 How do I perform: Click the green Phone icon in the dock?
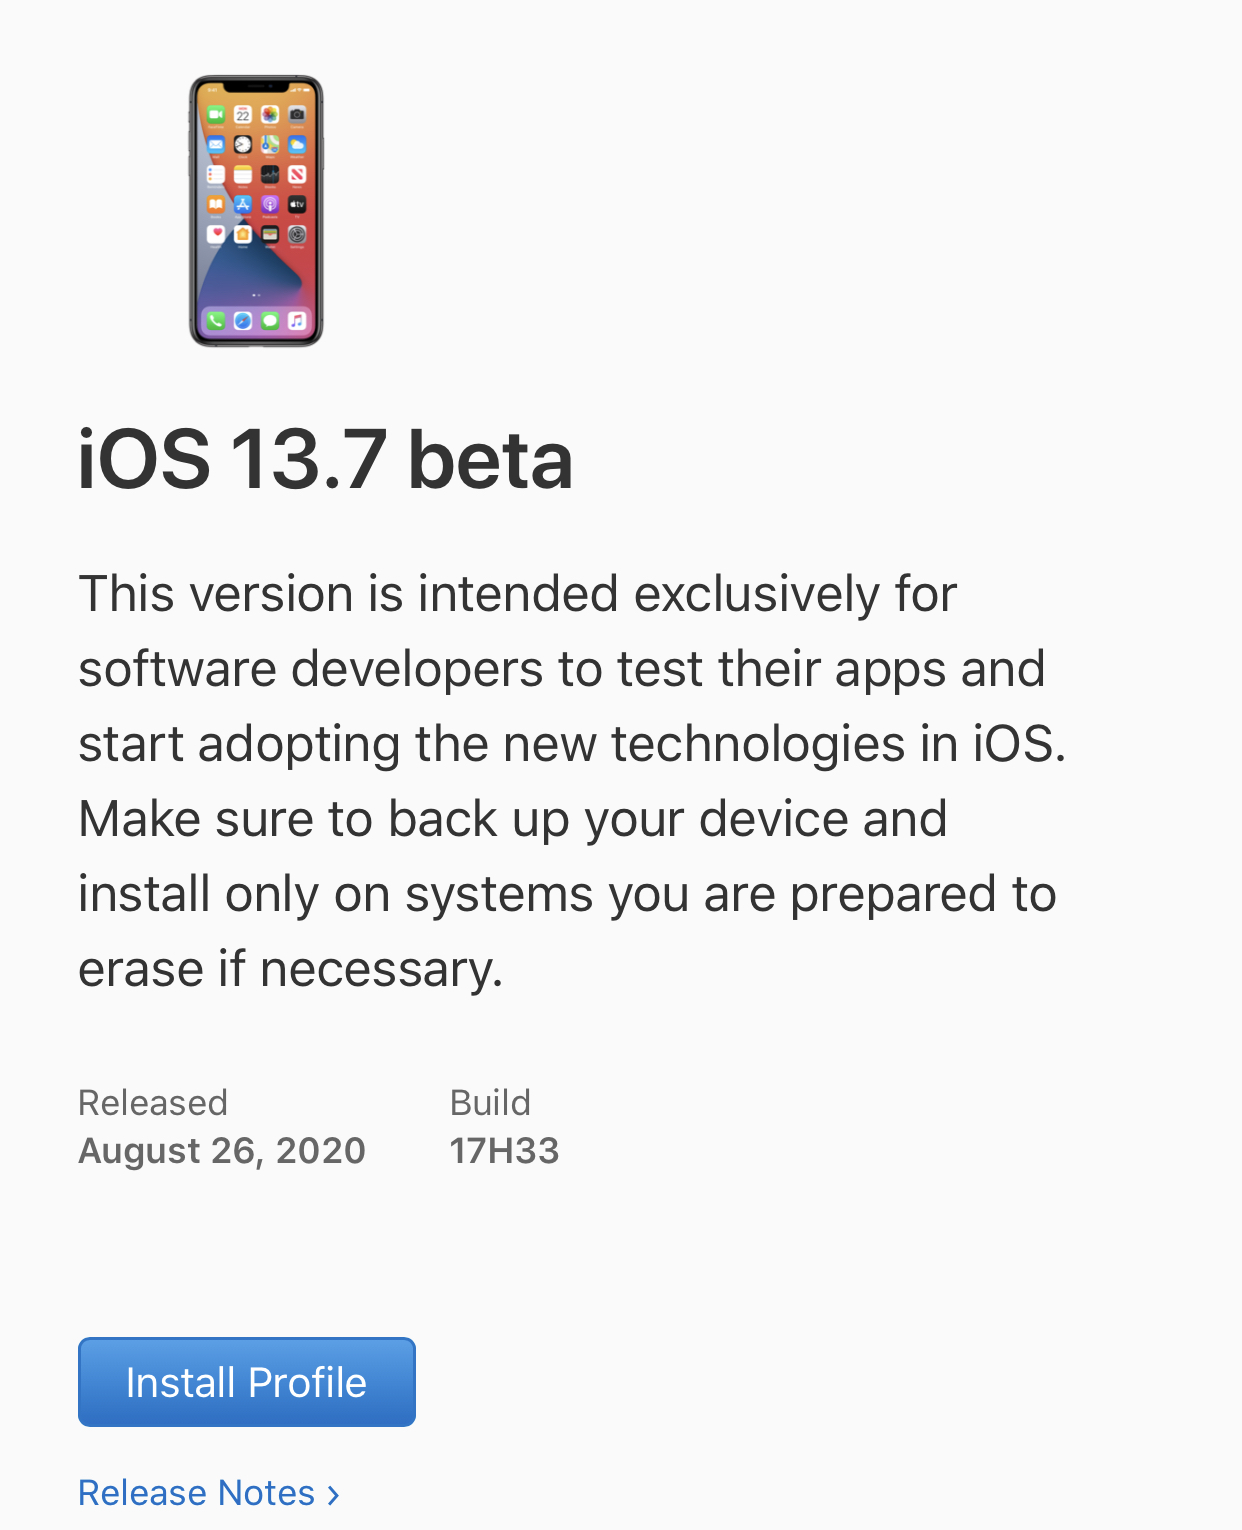point(216,321)
